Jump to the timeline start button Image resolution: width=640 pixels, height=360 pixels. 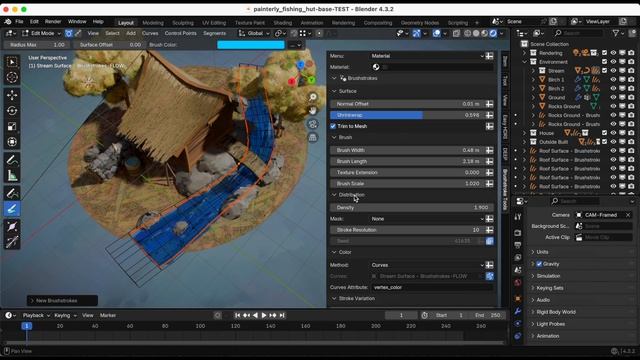click(238, 316)
